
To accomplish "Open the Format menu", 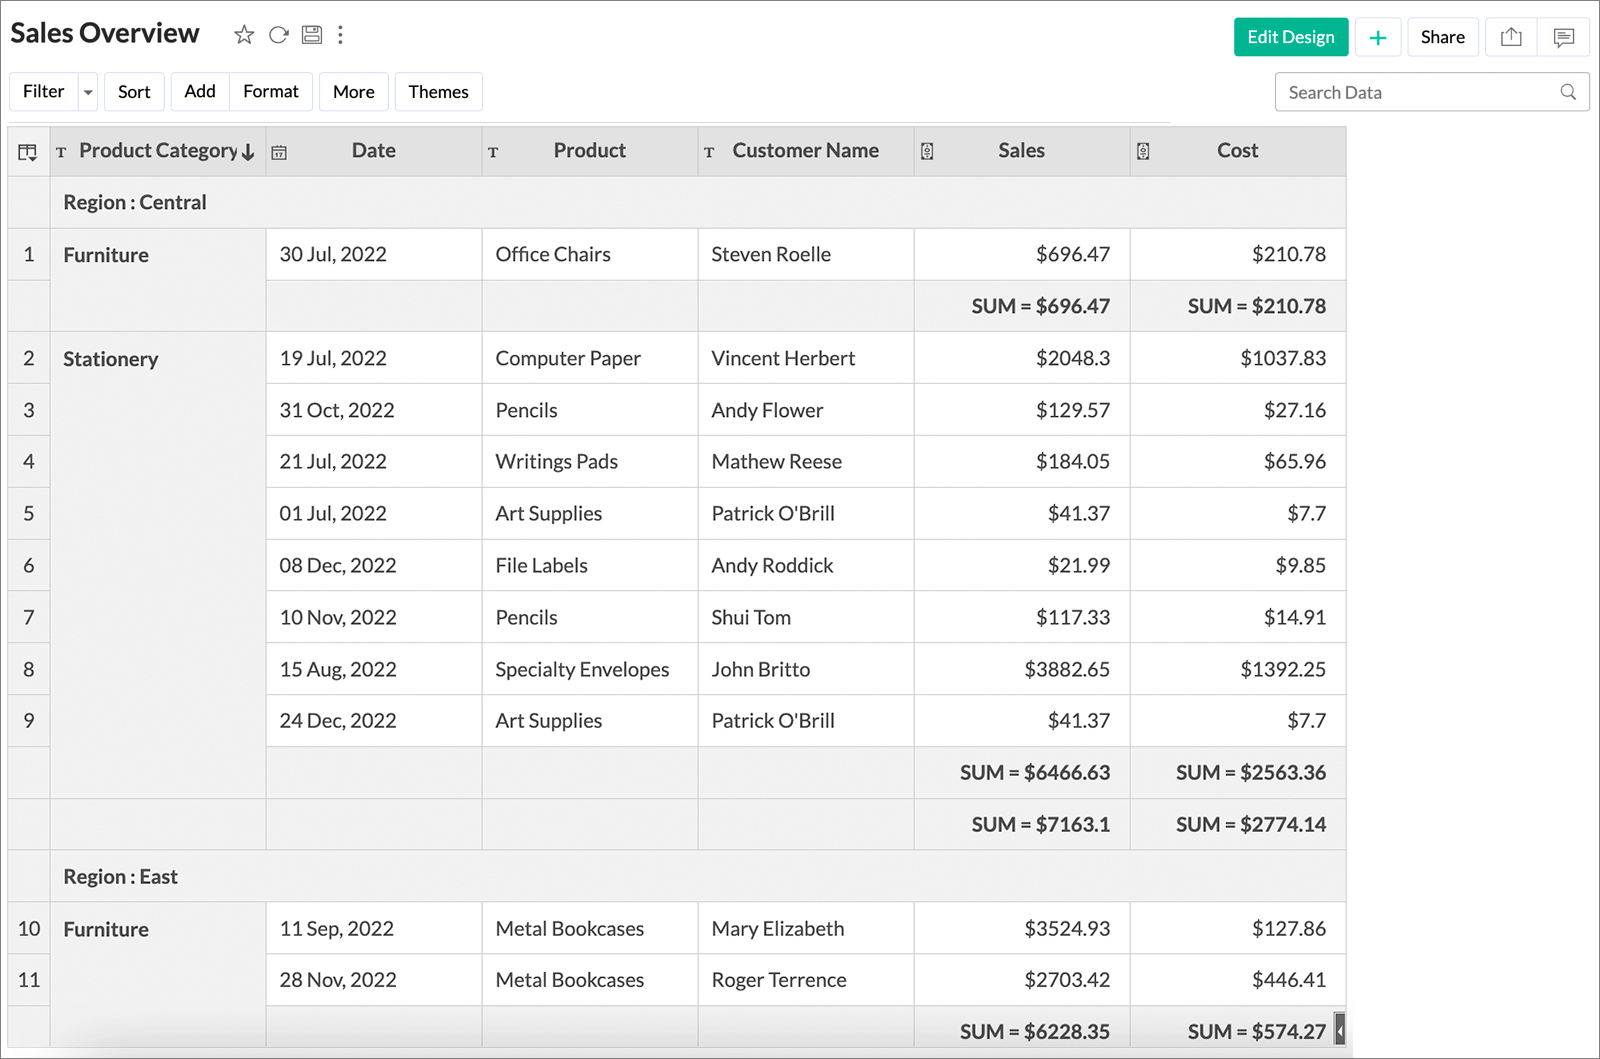I will tap(271, 92).
